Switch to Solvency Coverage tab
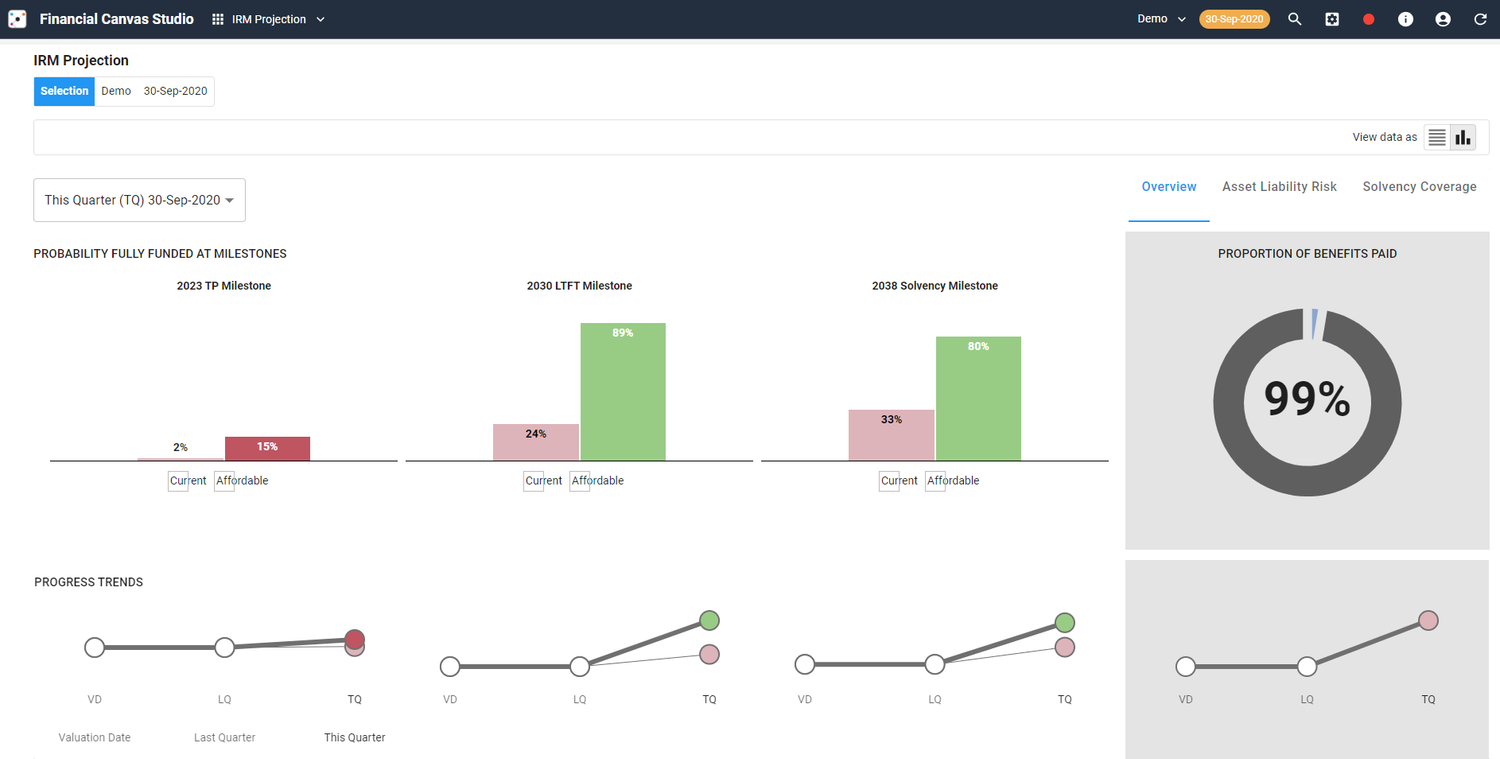 tap(1419, 187)
